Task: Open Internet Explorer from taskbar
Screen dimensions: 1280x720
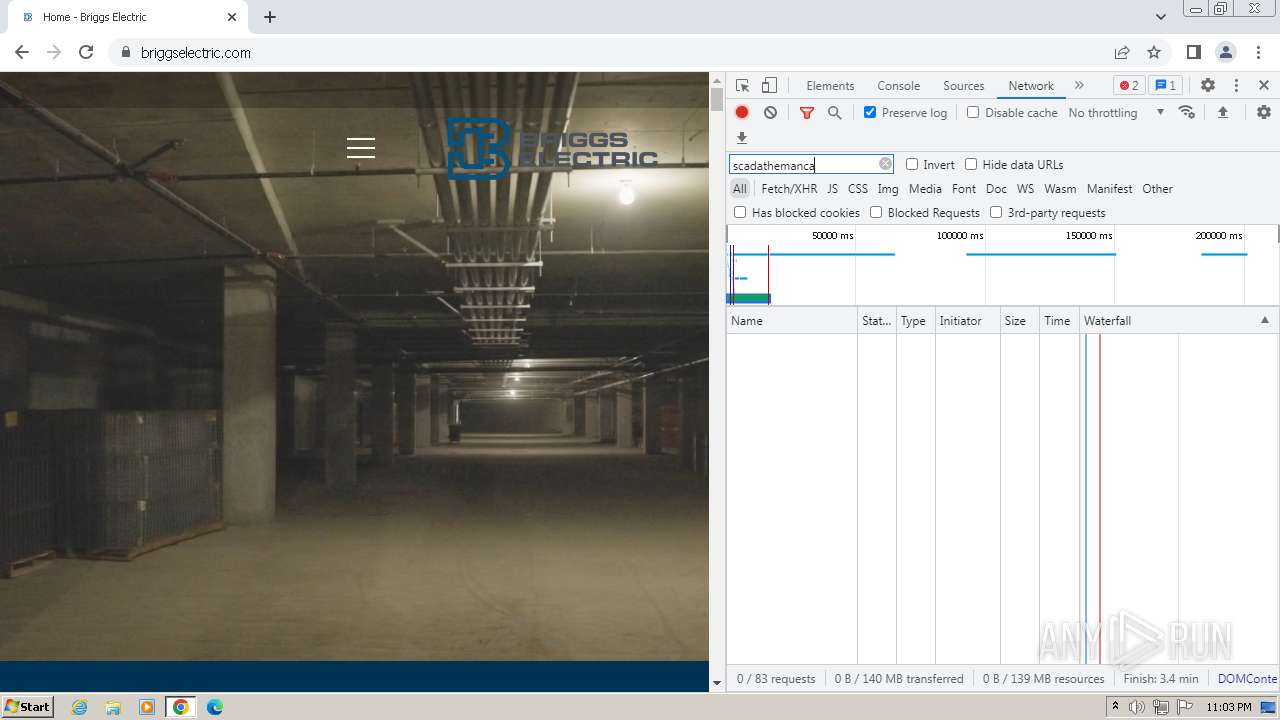Action: [x=79, y=707]
